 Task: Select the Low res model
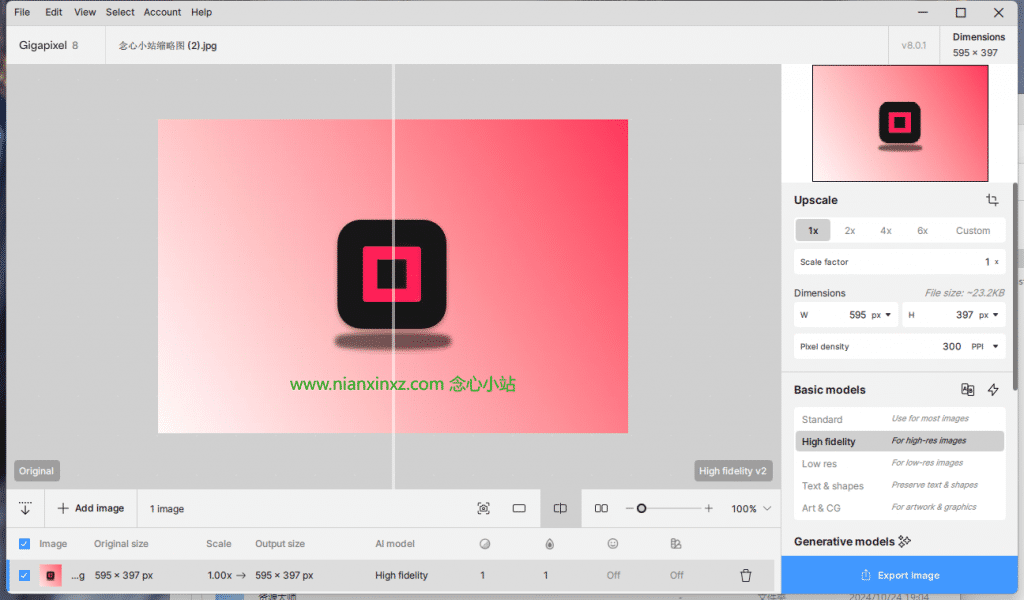pyautogui.click(x=899, y=464)
